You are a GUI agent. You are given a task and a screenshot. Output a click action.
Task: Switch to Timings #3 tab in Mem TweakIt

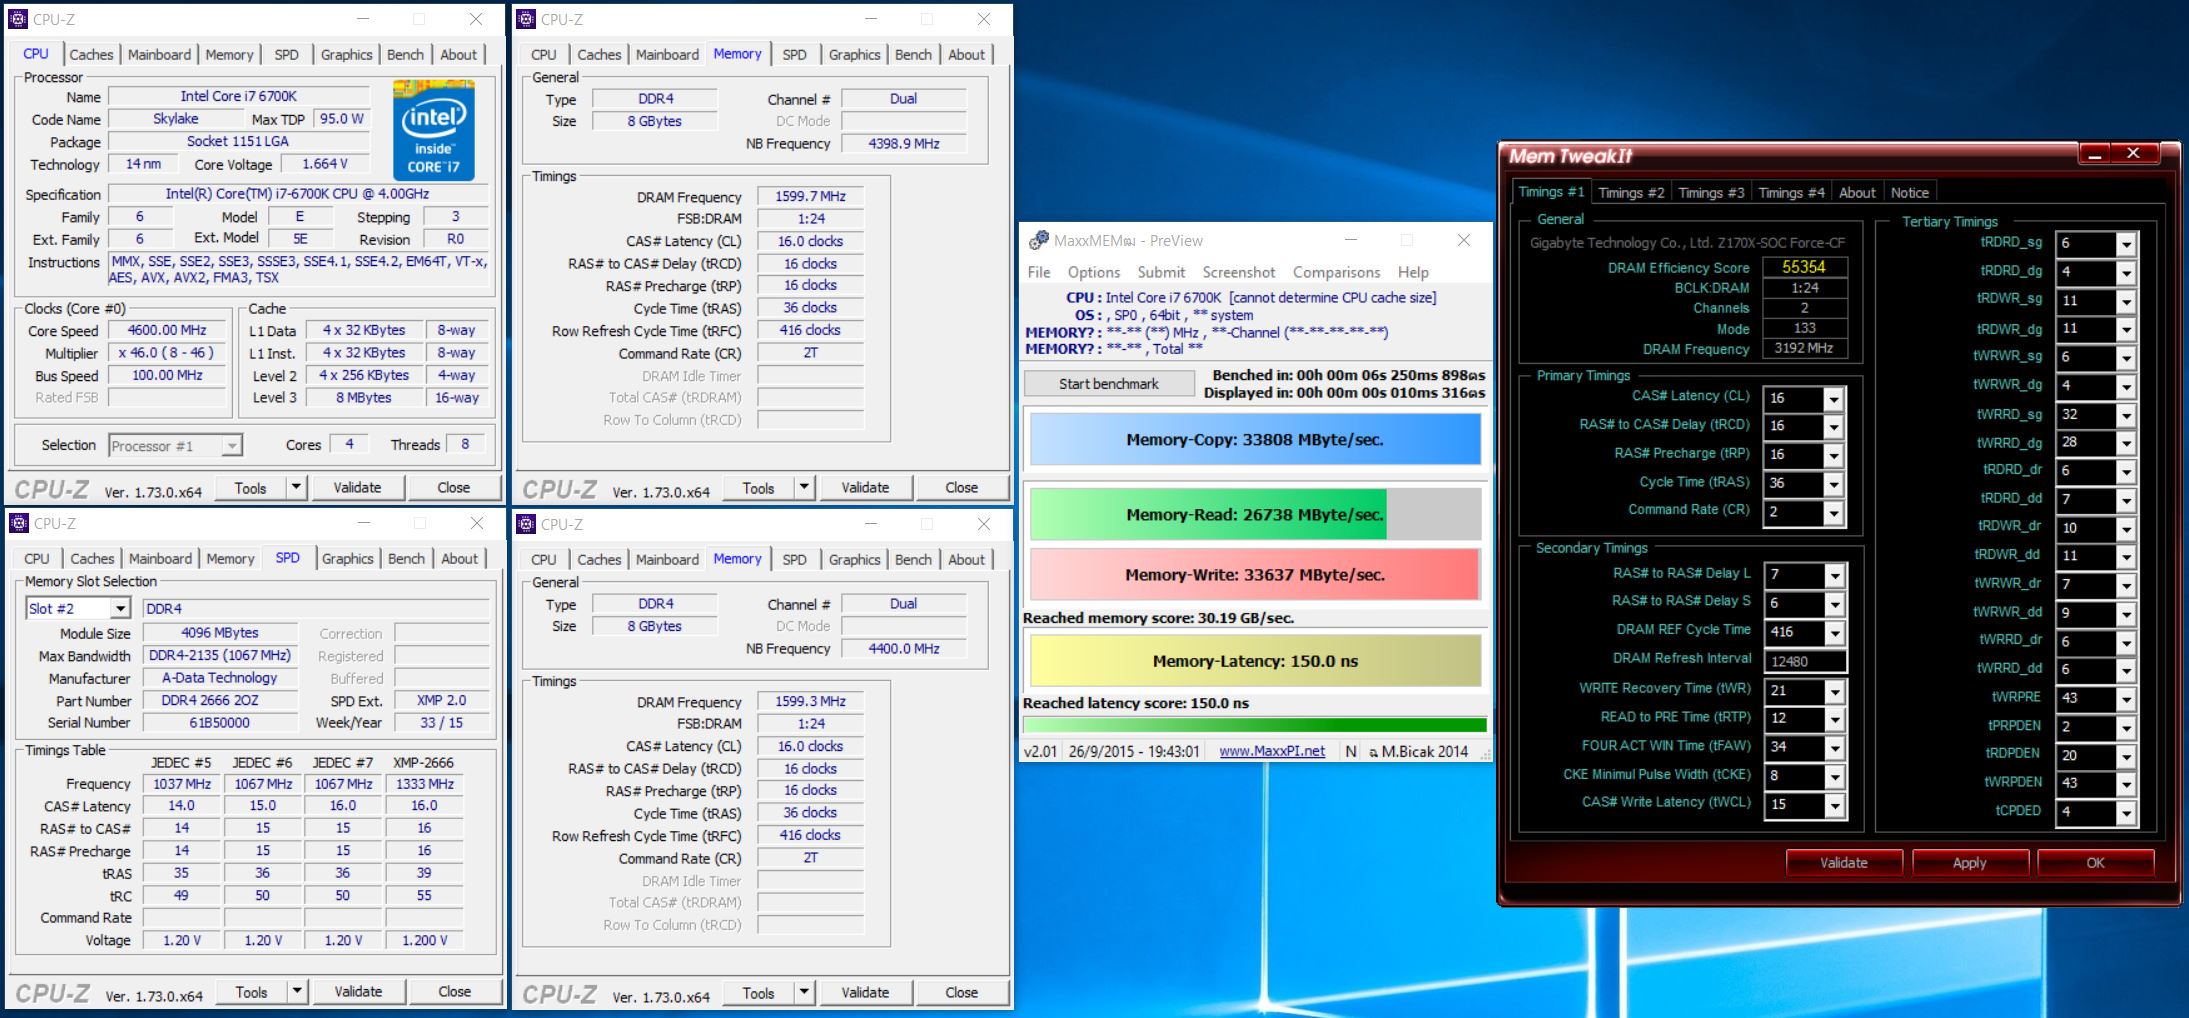[x=1711, y=192]
